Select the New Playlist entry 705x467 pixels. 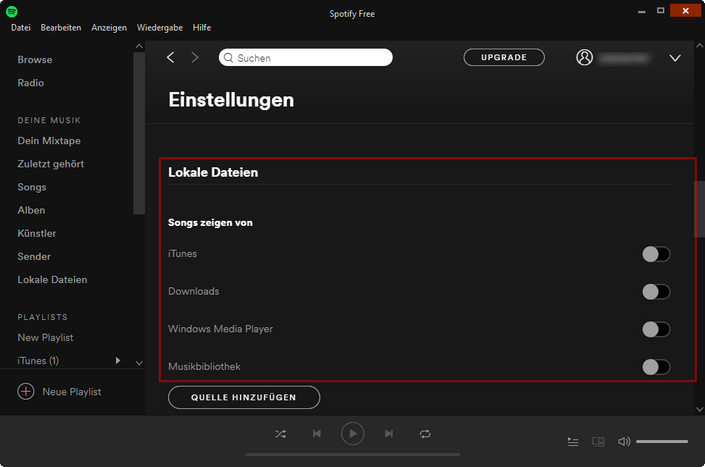tap(45, 338)
